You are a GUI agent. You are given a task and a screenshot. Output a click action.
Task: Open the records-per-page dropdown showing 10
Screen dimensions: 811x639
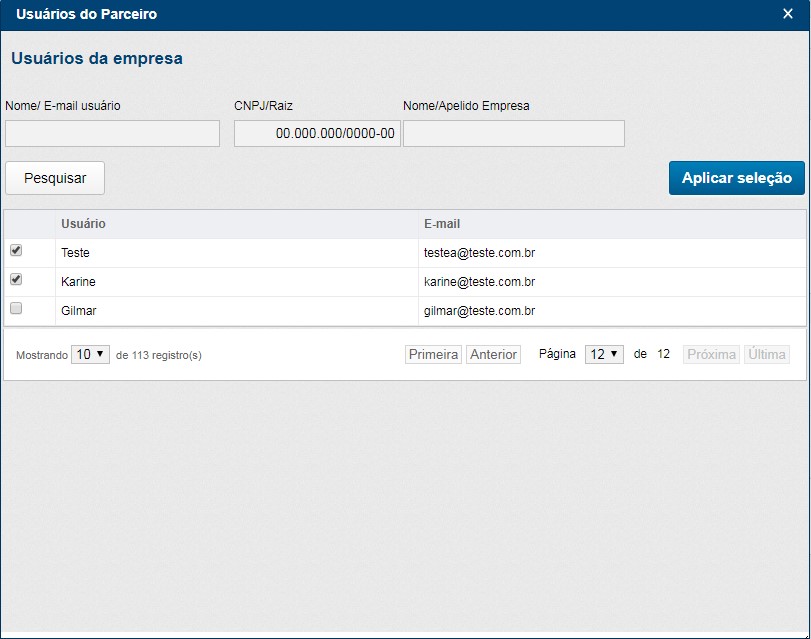90,355
